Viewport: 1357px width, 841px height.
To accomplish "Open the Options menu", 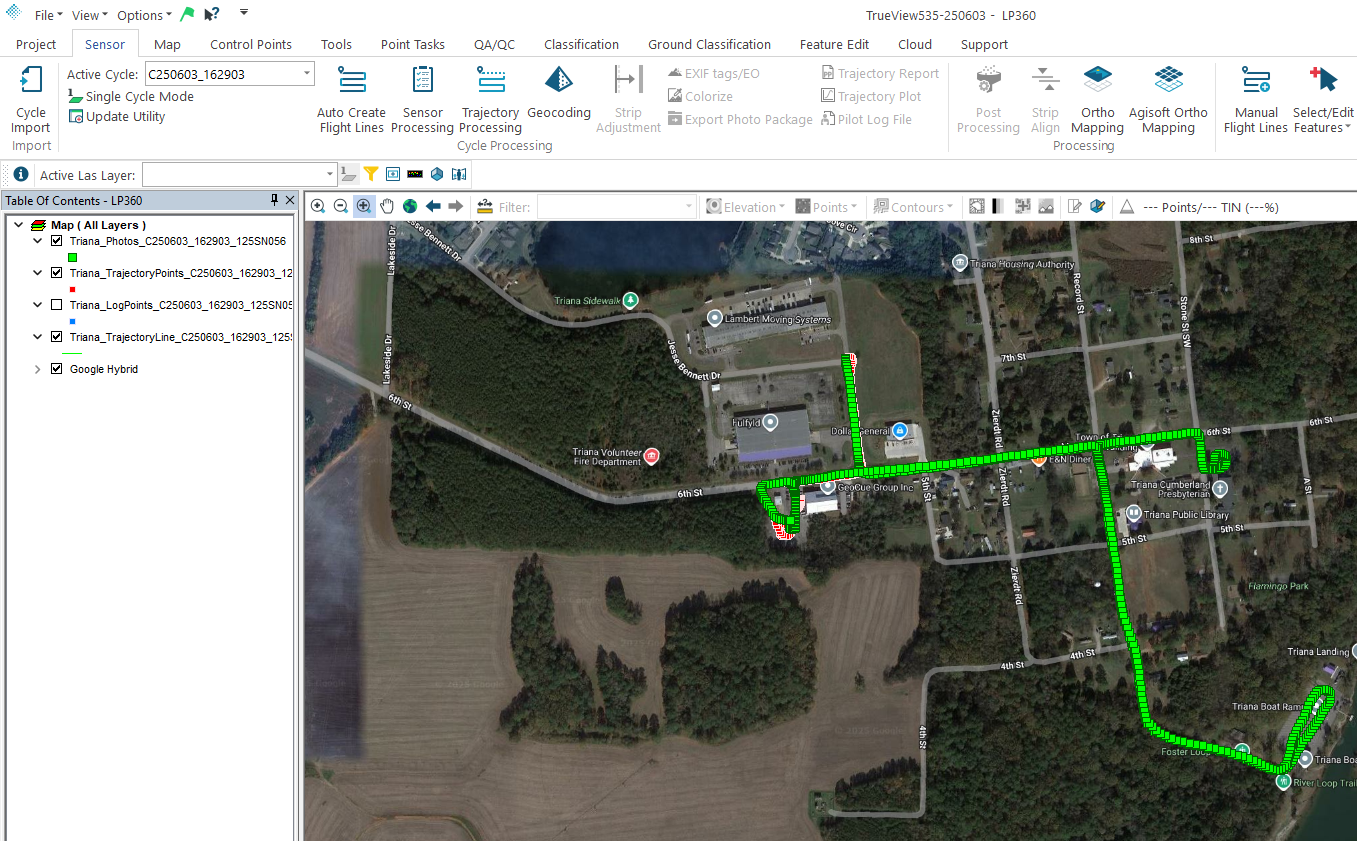I will (145, 15).
